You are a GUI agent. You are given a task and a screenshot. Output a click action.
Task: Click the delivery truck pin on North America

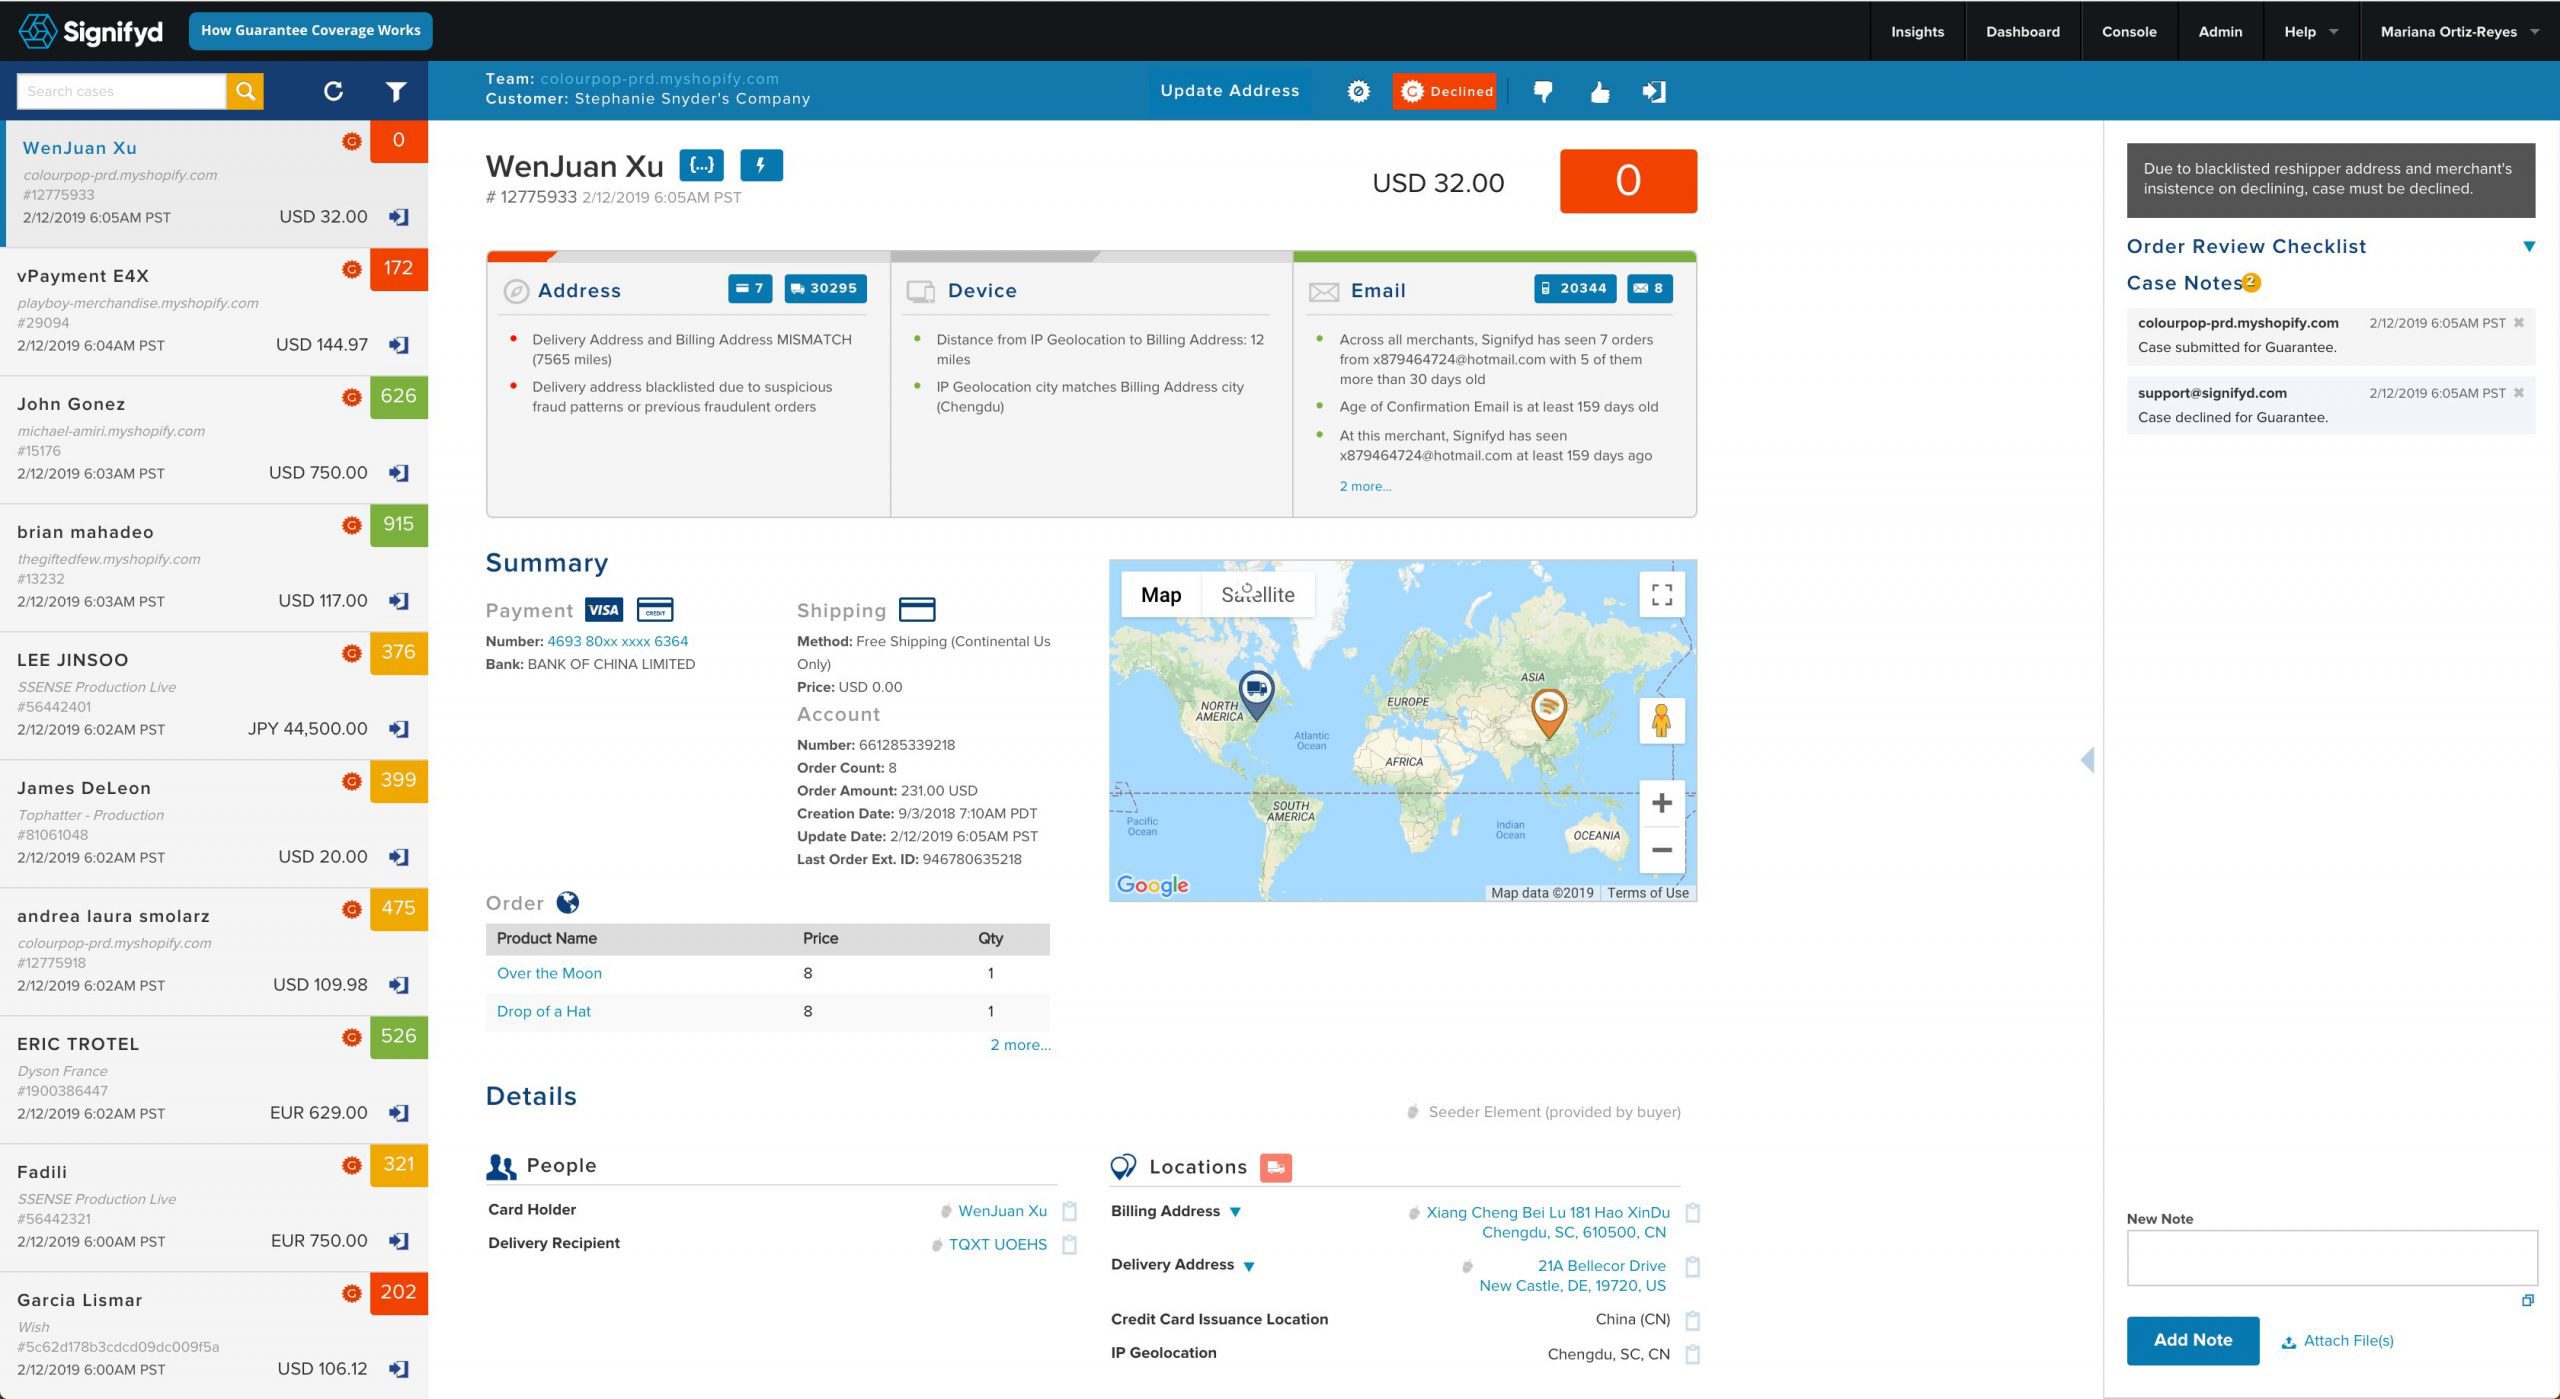pyautogui.click(x=1256, y=693)
